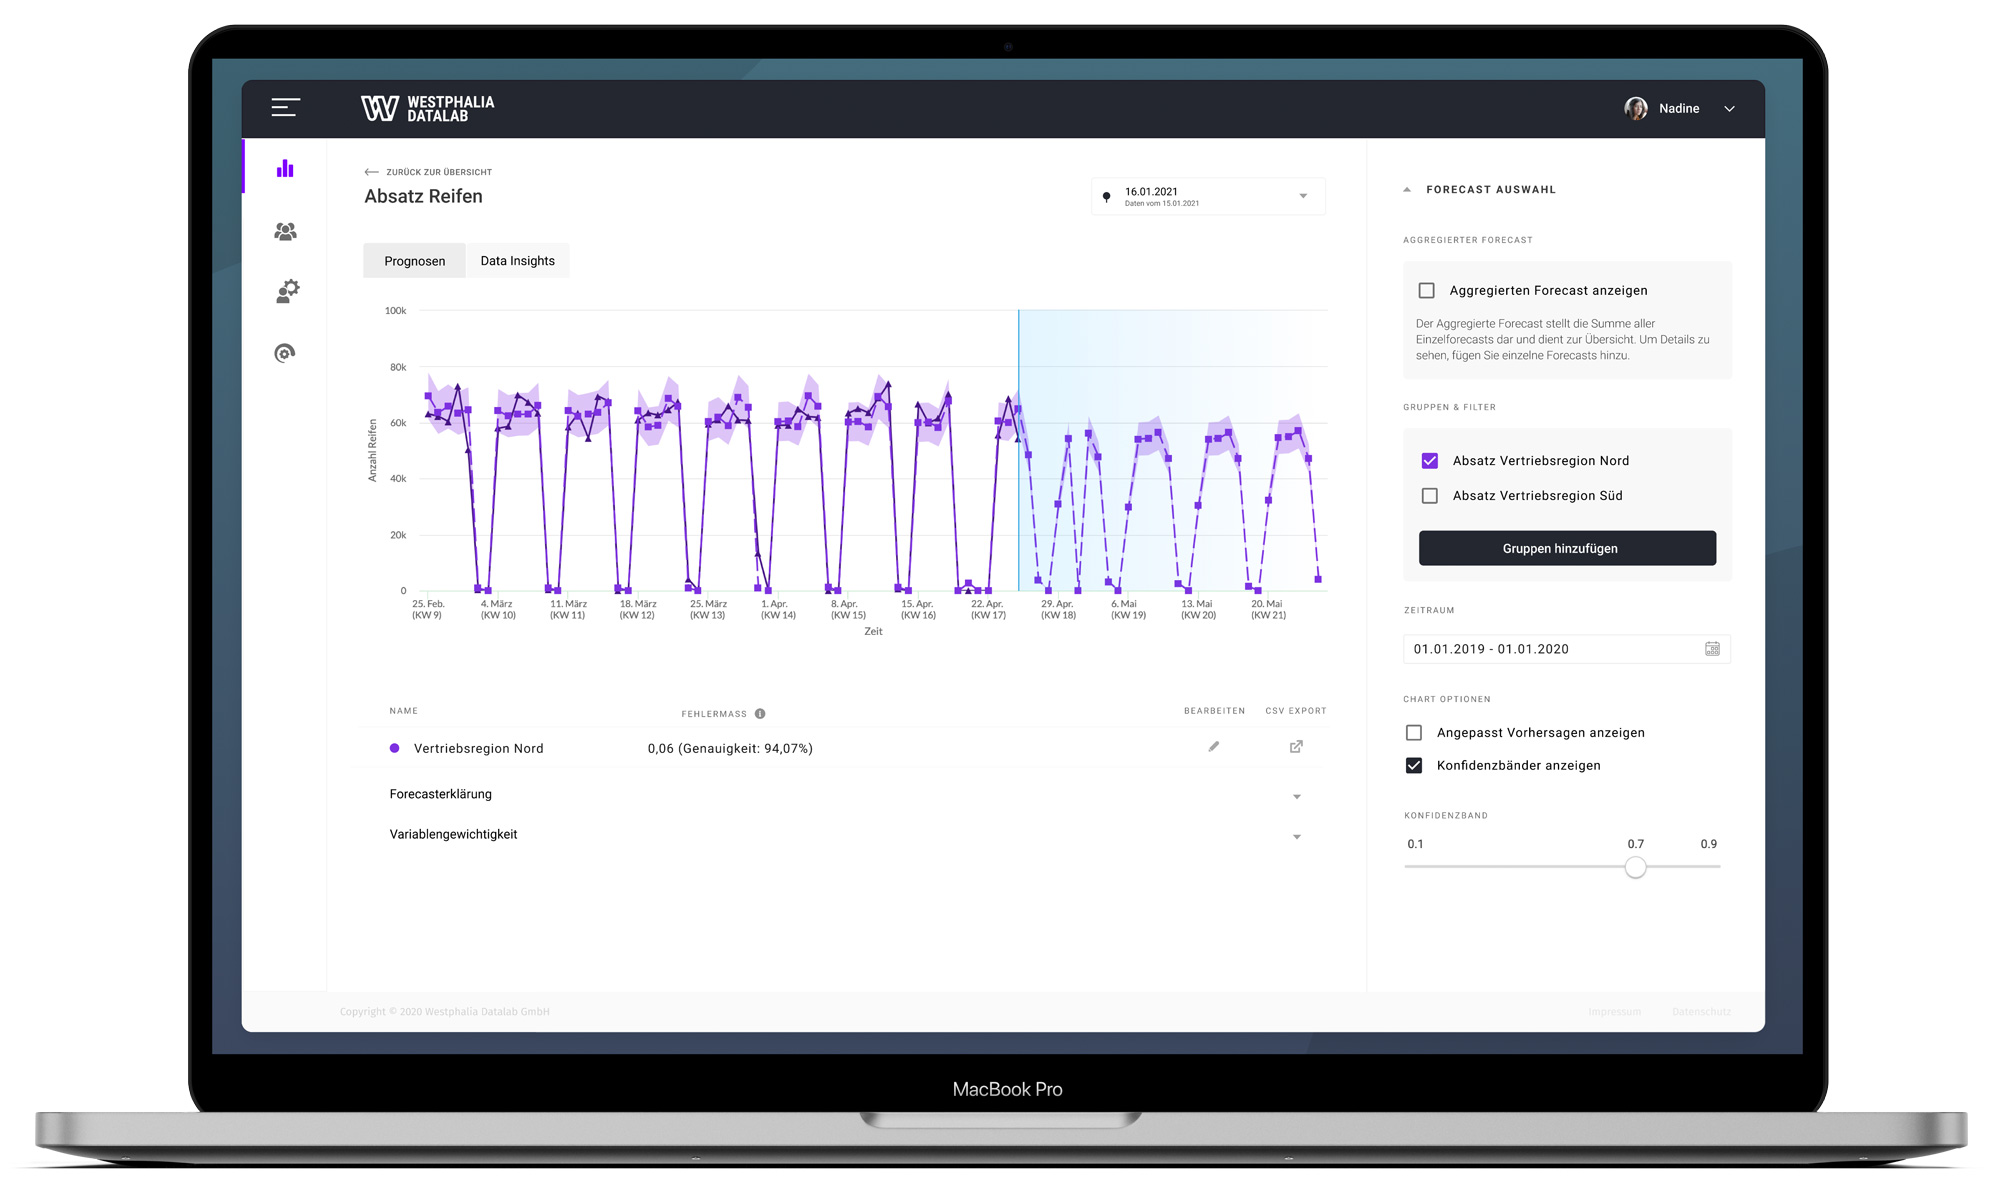The image size is (2000, 1185).
Task: Export CSV for Vertriebsregion Nord
Action: [x=1296, y=746]
